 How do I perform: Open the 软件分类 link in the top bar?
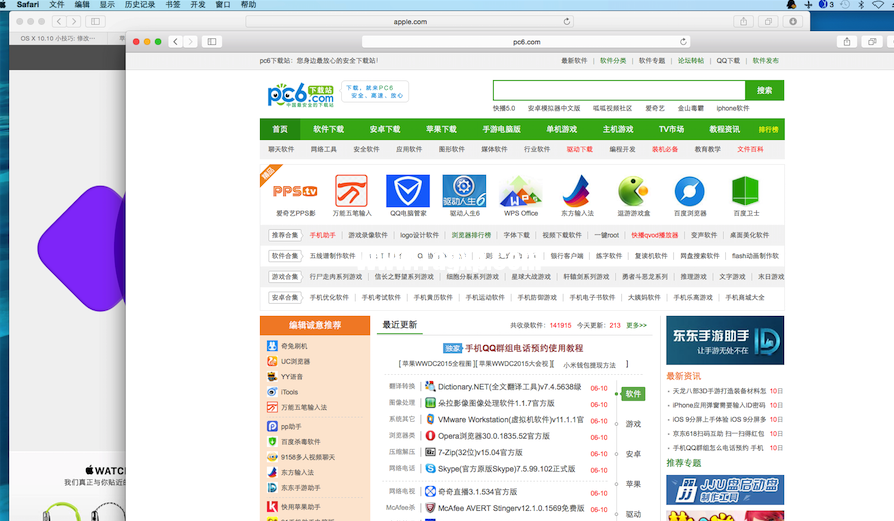pos(613,60)
